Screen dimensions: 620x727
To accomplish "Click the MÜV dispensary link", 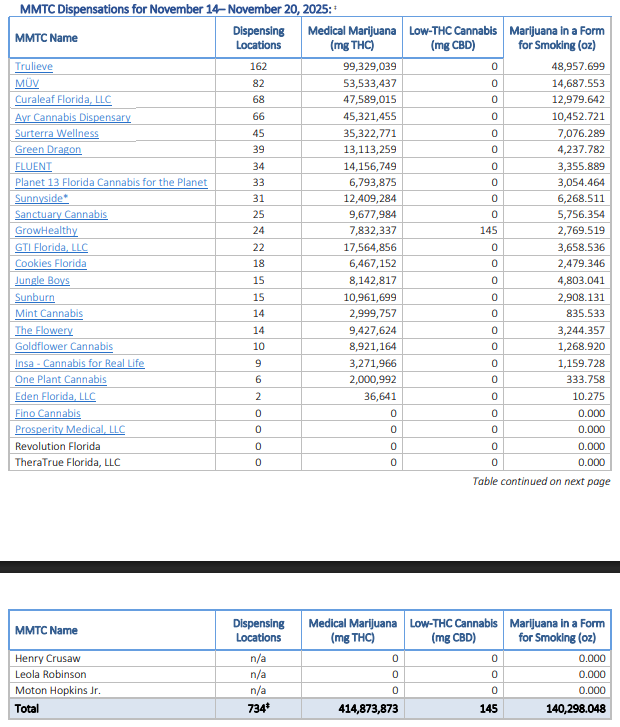I will pyautogui.click(x=27, y=84).
